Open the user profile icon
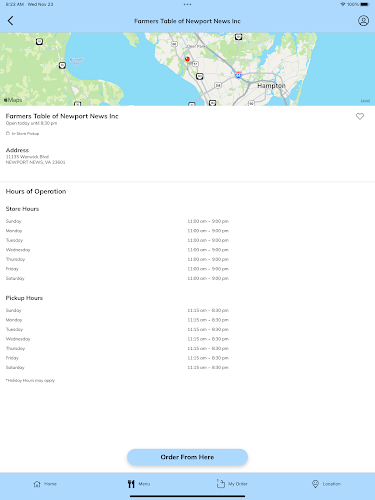375x500 pixels. coord(363,21)
